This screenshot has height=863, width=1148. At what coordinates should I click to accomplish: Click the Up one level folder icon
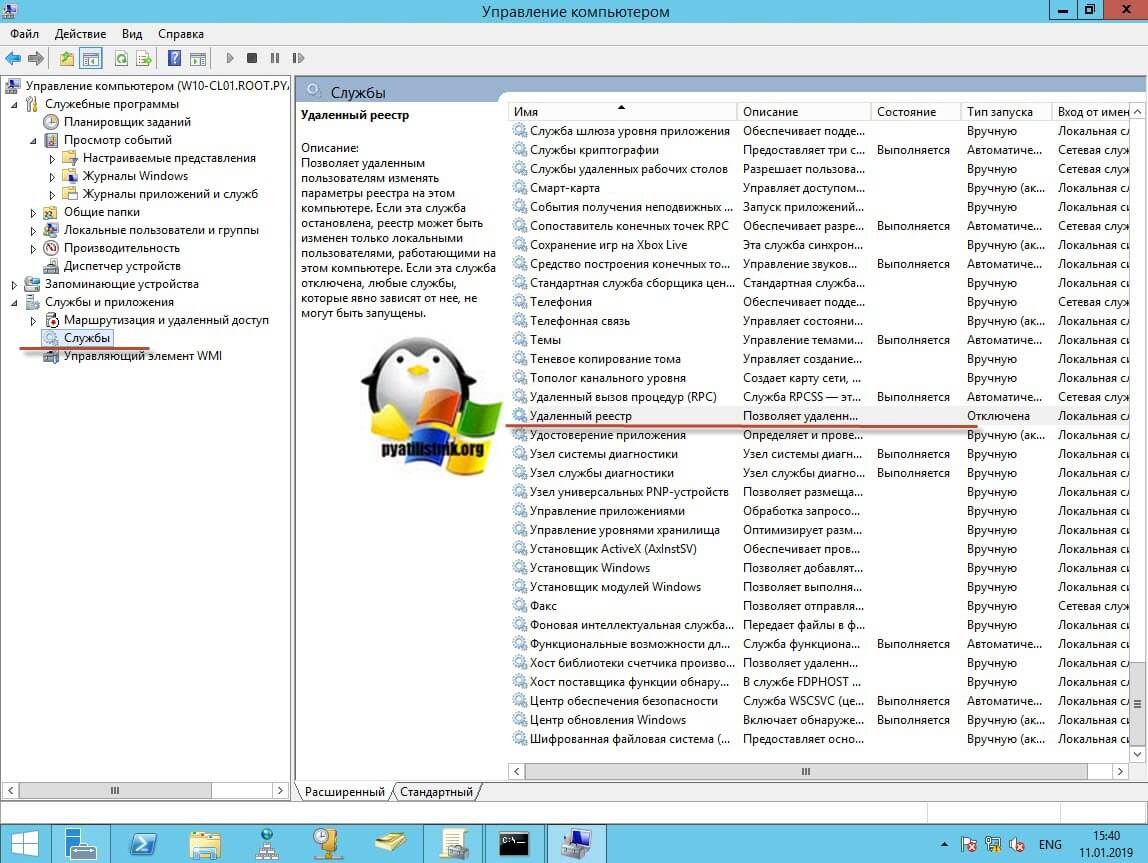pyautogui.click(x=66, y=59)
